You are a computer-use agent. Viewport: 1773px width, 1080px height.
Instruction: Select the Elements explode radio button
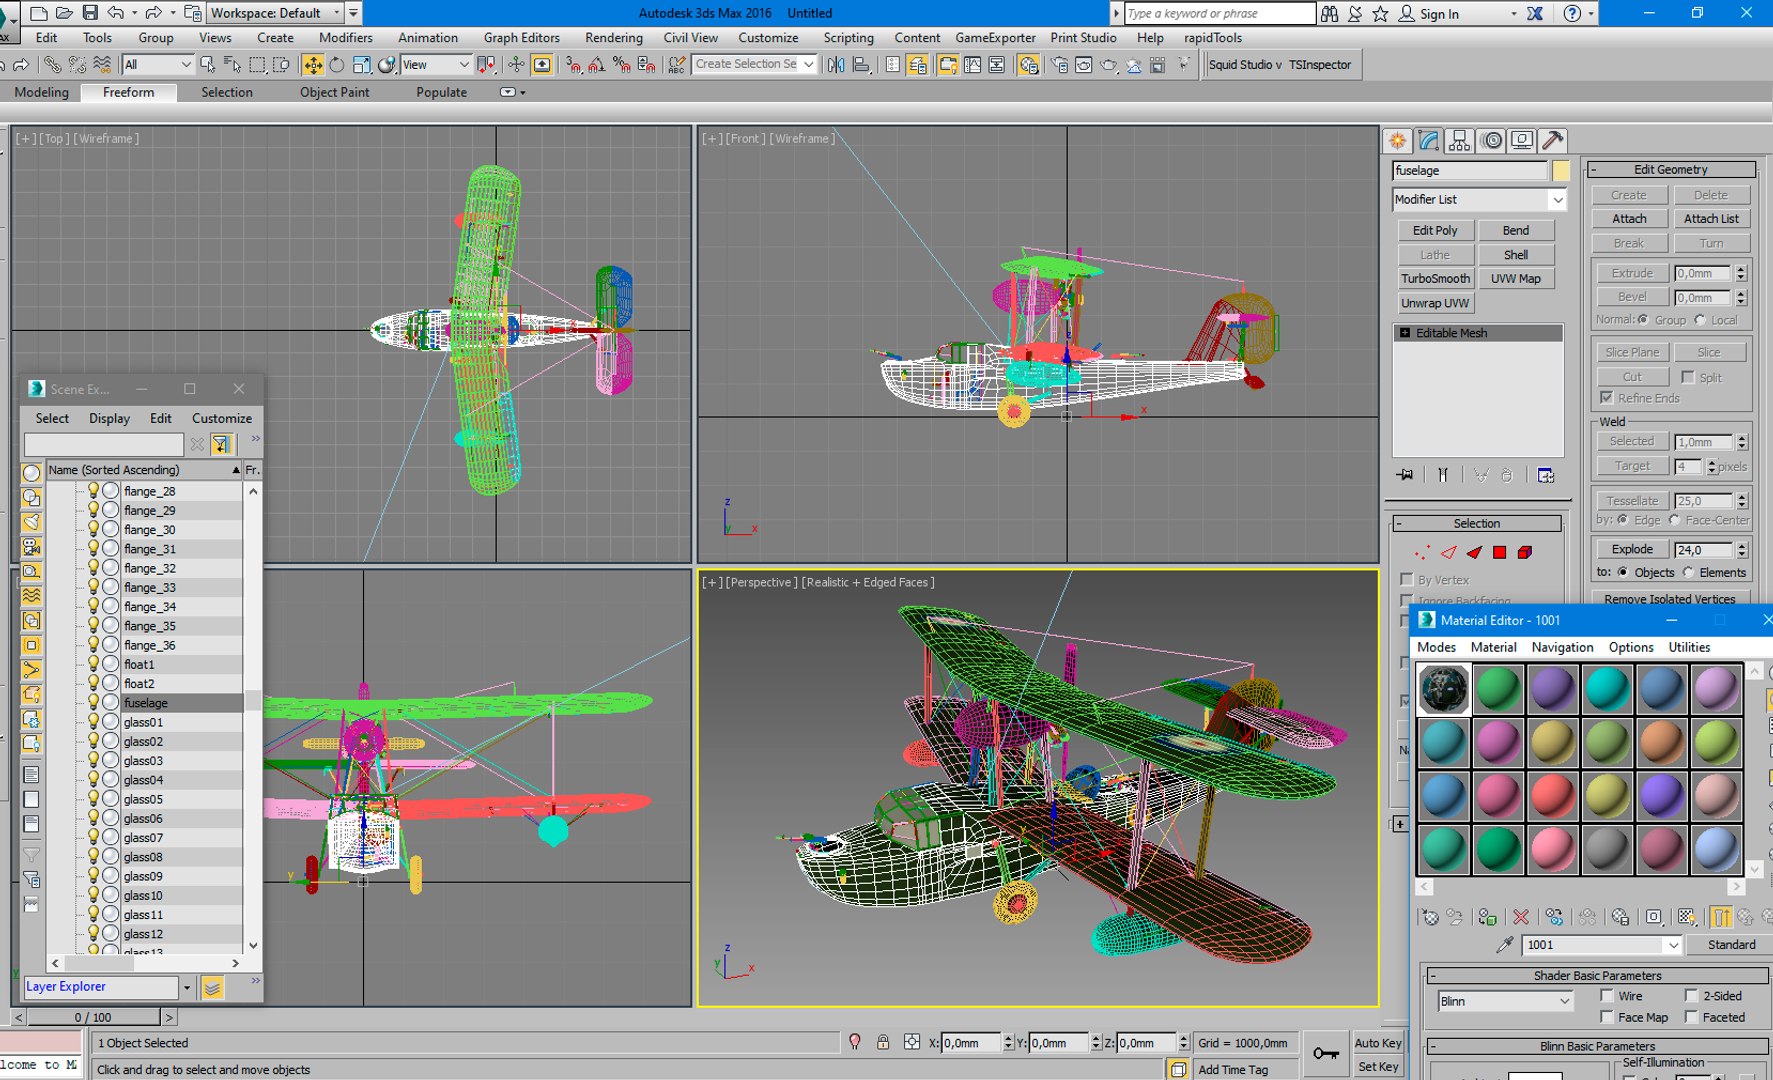[1688, 572]
